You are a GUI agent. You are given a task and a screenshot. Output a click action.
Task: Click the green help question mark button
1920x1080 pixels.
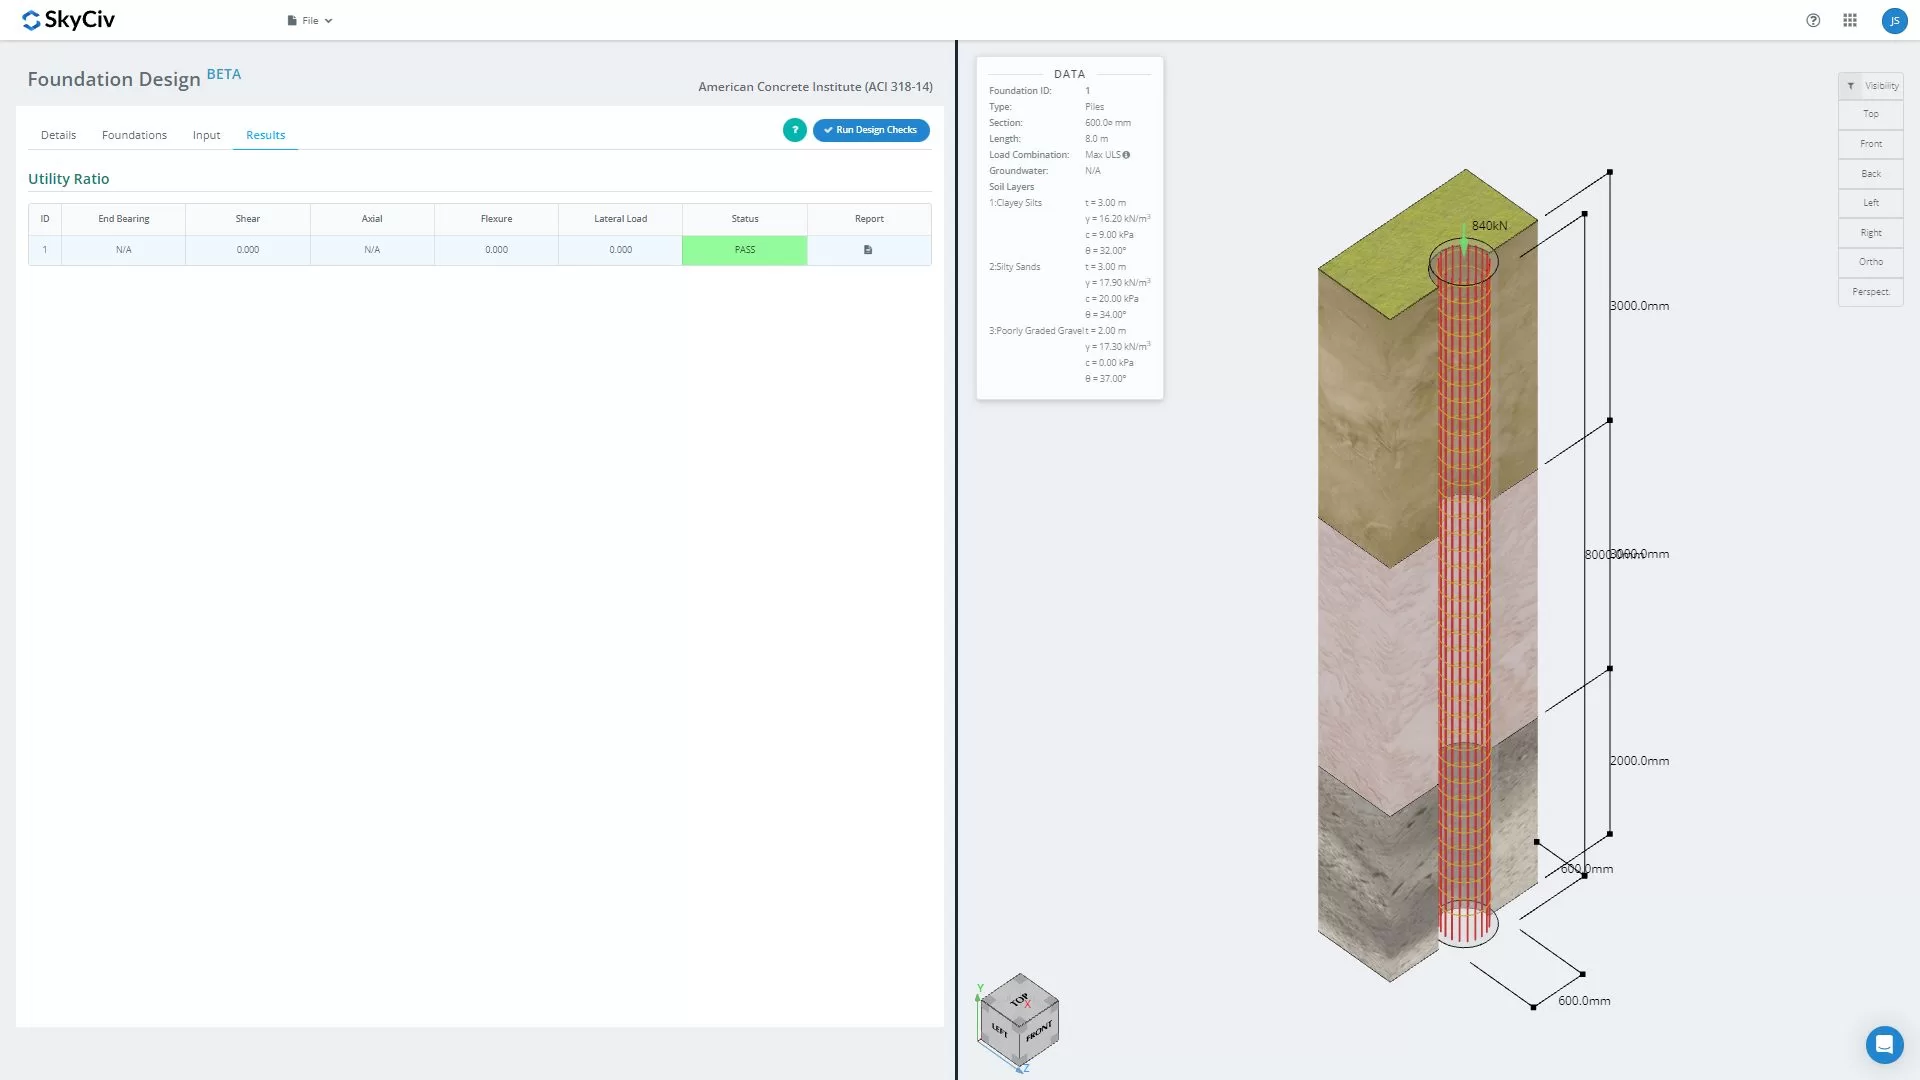coord(795,130)
